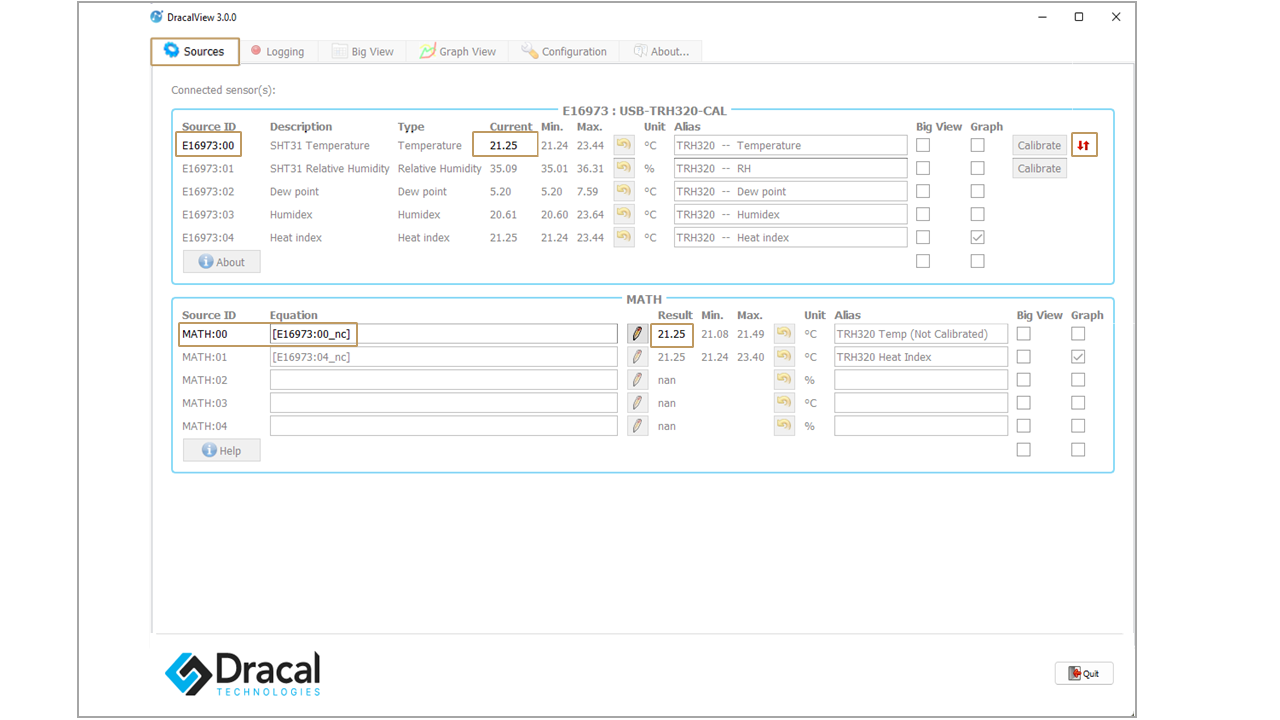This screenshot has height=720, width=1280.
Task: Click MATH:01 equation field [E16973:04_nc]
Action: click(x=444, y=357)
